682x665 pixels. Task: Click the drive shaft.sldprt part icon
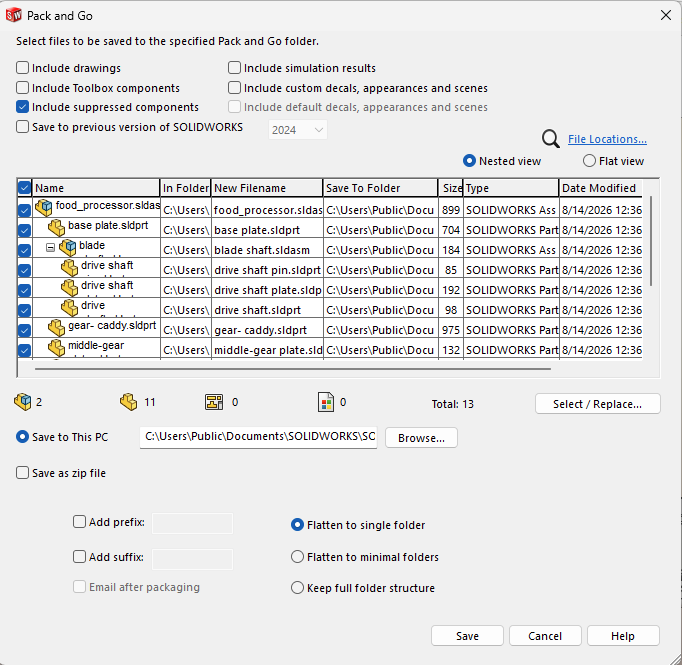pyautogui.click(x=69, y=307)
